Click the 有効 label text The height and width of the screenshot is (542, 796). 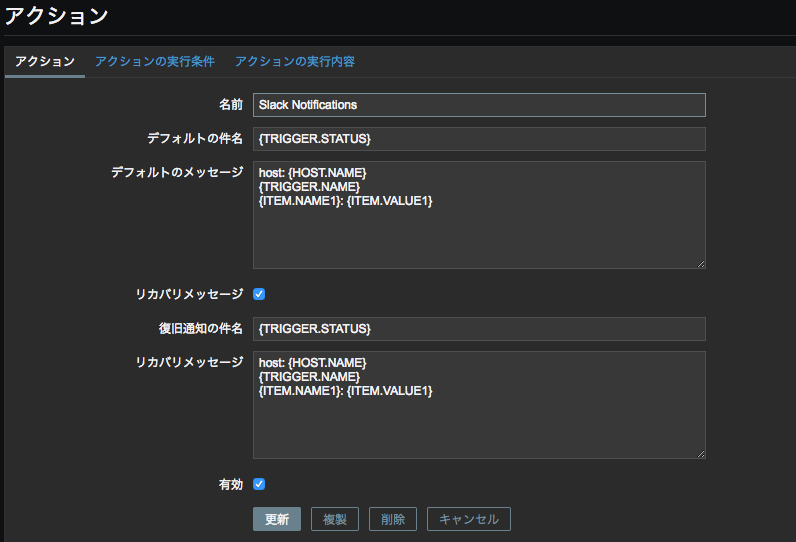tap(230, 484)
